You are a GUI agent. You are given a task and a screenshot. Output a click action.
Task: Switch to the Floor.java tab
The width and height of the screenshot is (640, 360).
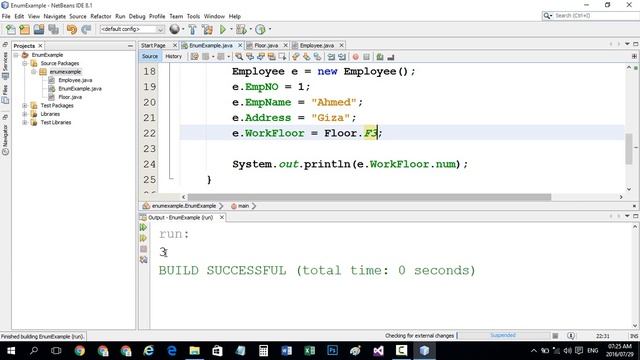266,45
